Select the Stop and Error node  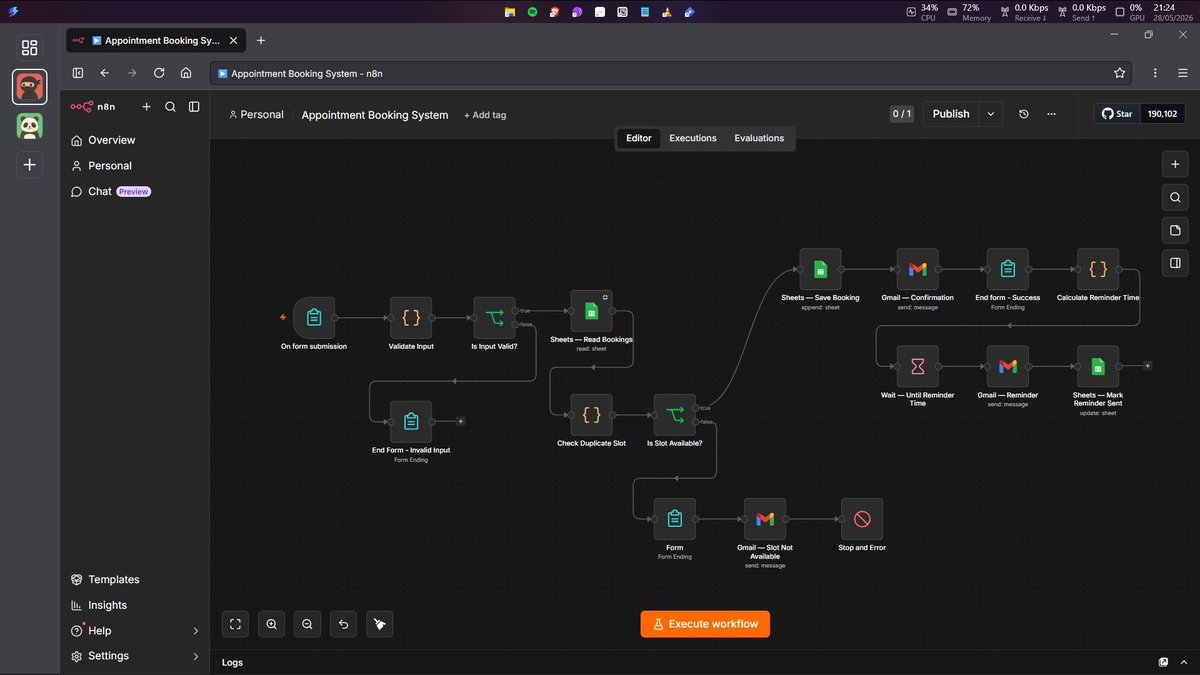coord(862,519)
